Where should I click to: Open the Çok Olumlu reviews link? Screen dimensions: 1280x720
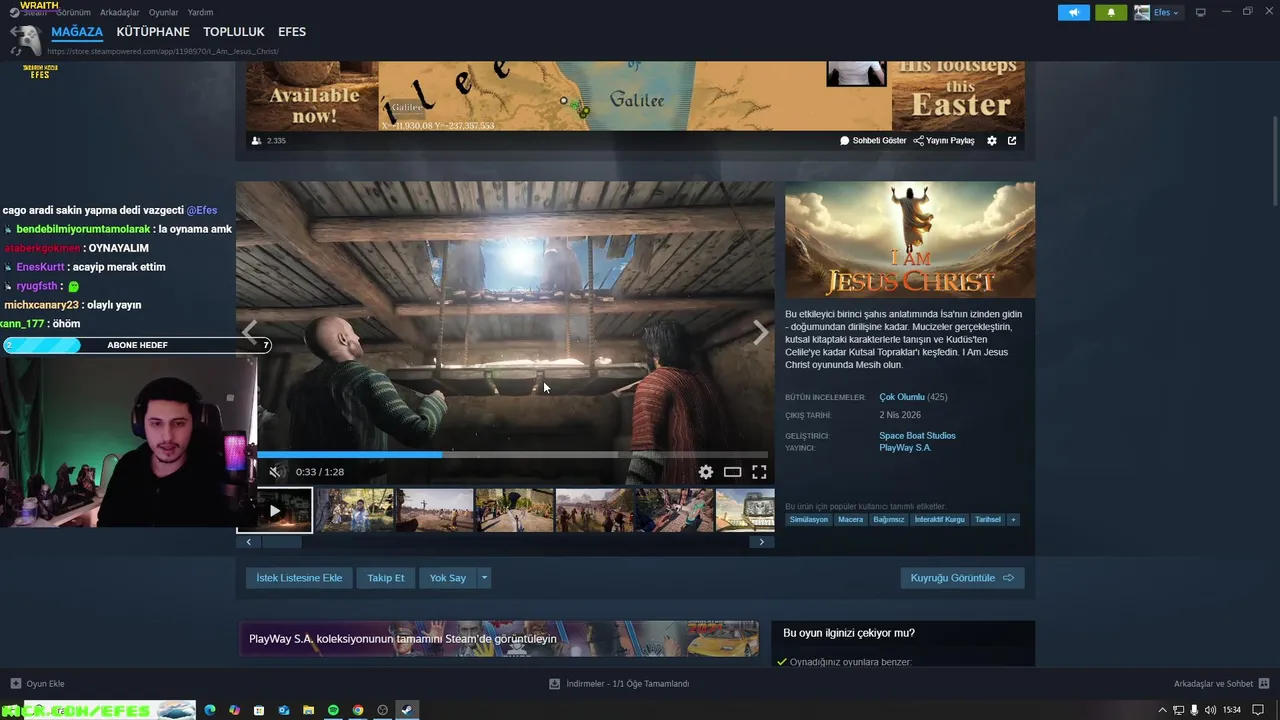pyautogui.click(x=902, y=397)
